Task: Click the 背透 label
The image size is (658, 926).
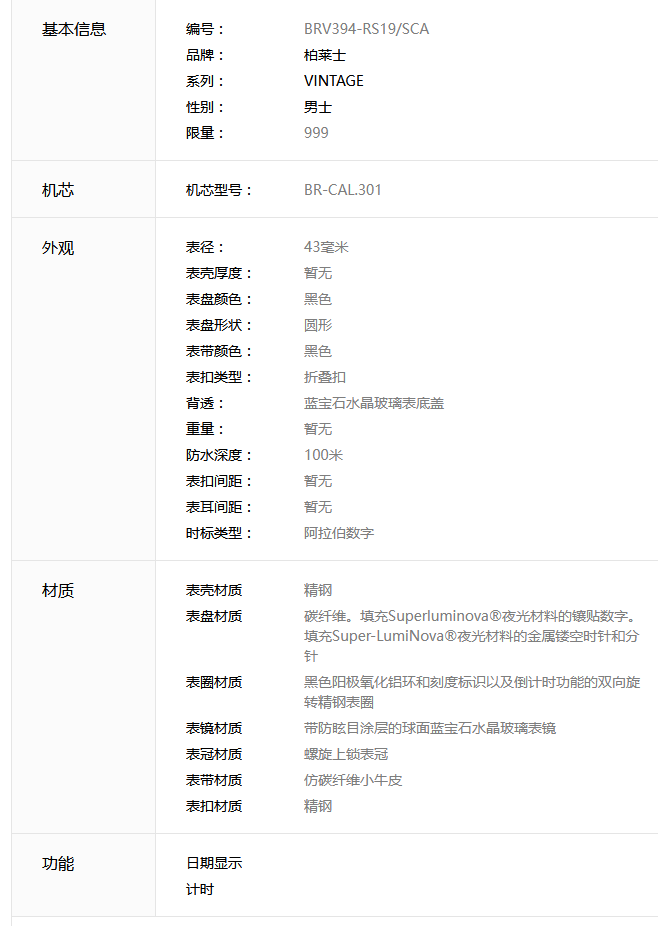Action: point(205,403)
